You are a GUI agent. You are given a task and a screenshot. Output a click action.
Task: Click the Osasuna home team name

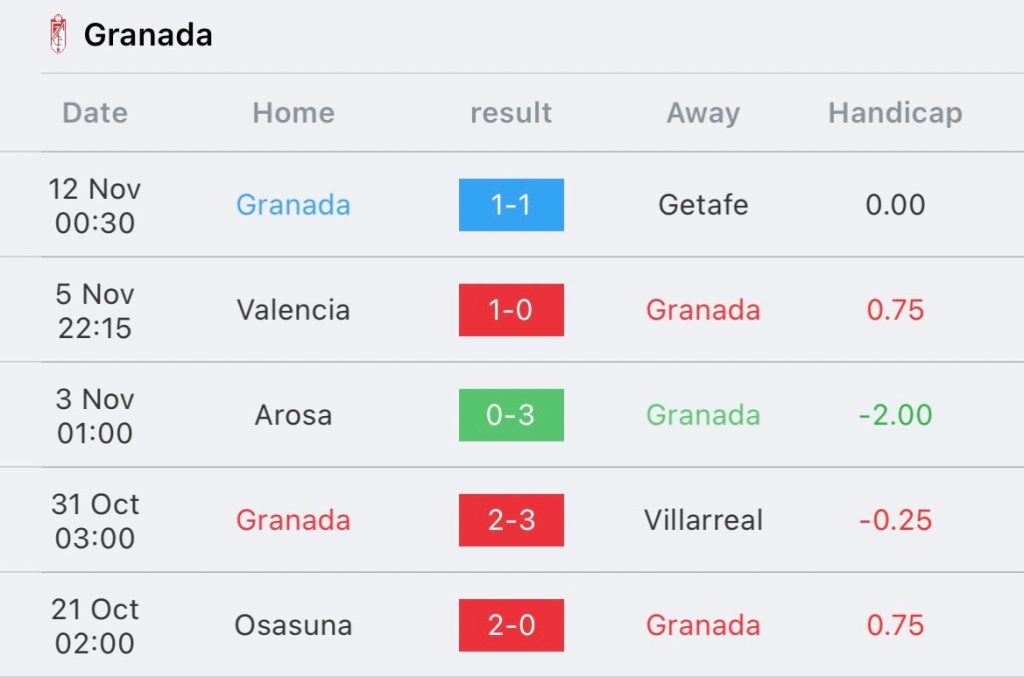pyautogui.click(x=293, y=625)
